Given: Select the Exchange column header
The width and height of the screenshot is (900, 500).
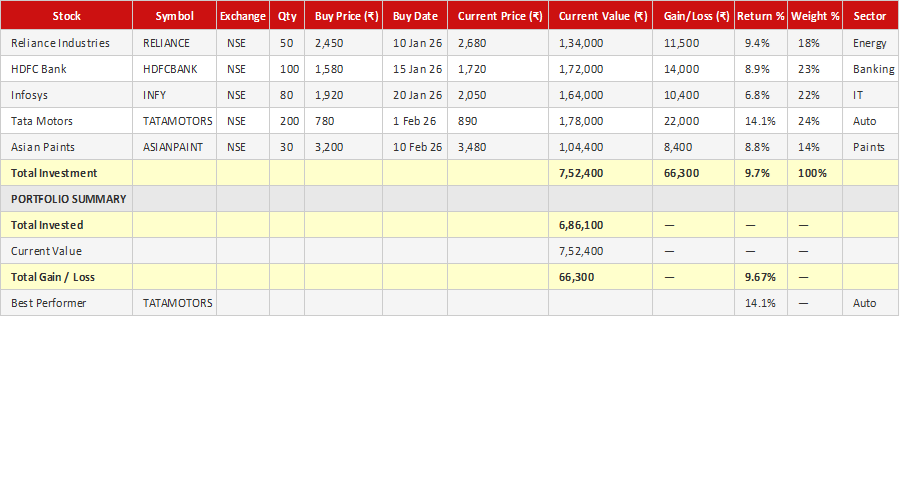Looking at the screenshot, I should 243,15.
